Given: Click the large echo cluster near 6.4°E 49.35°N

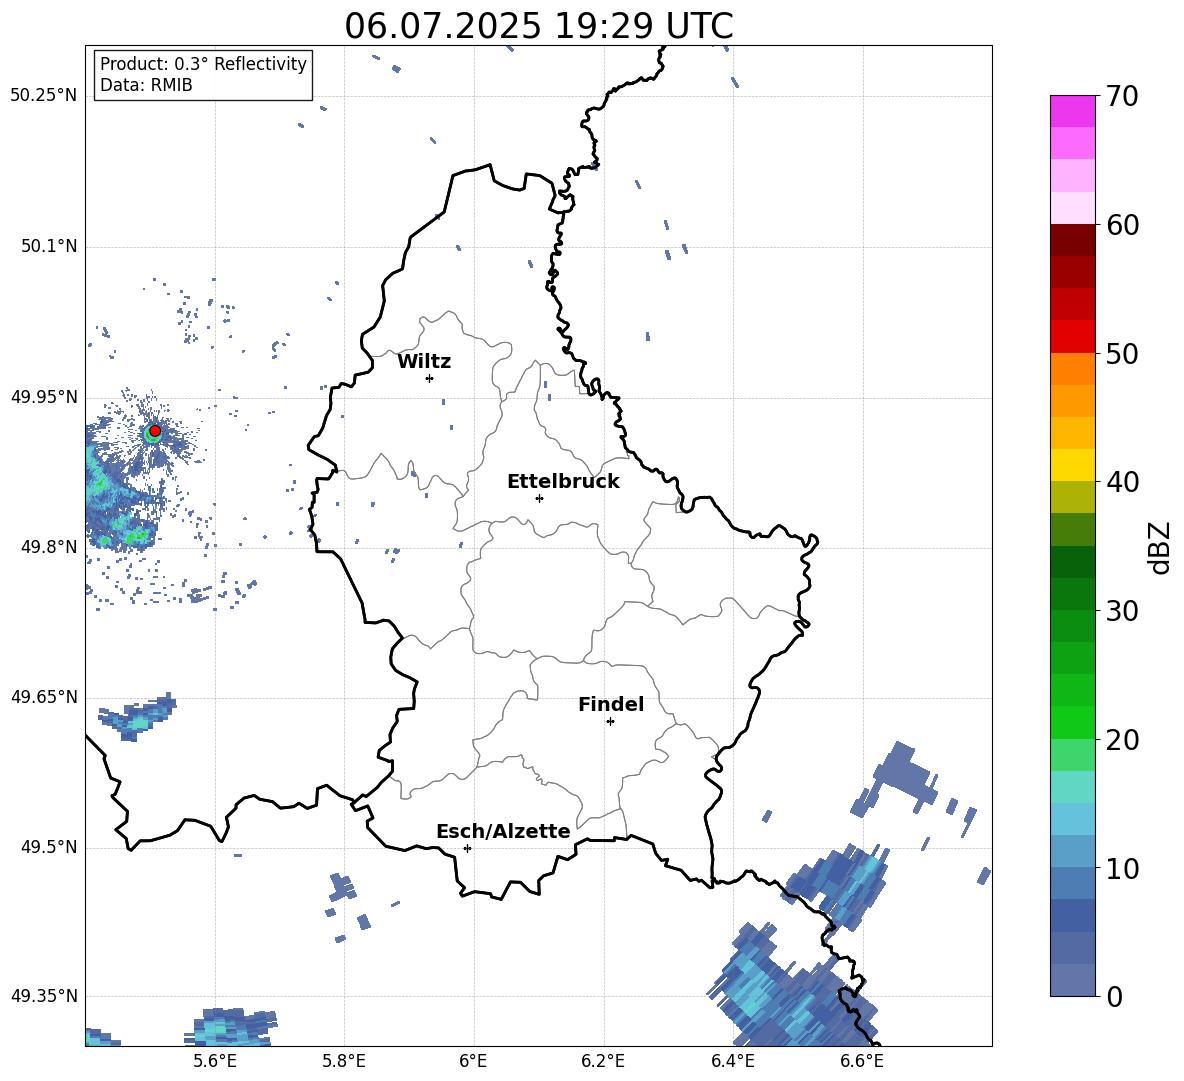Looking at the screenshot, I should [x=793, y=989].
